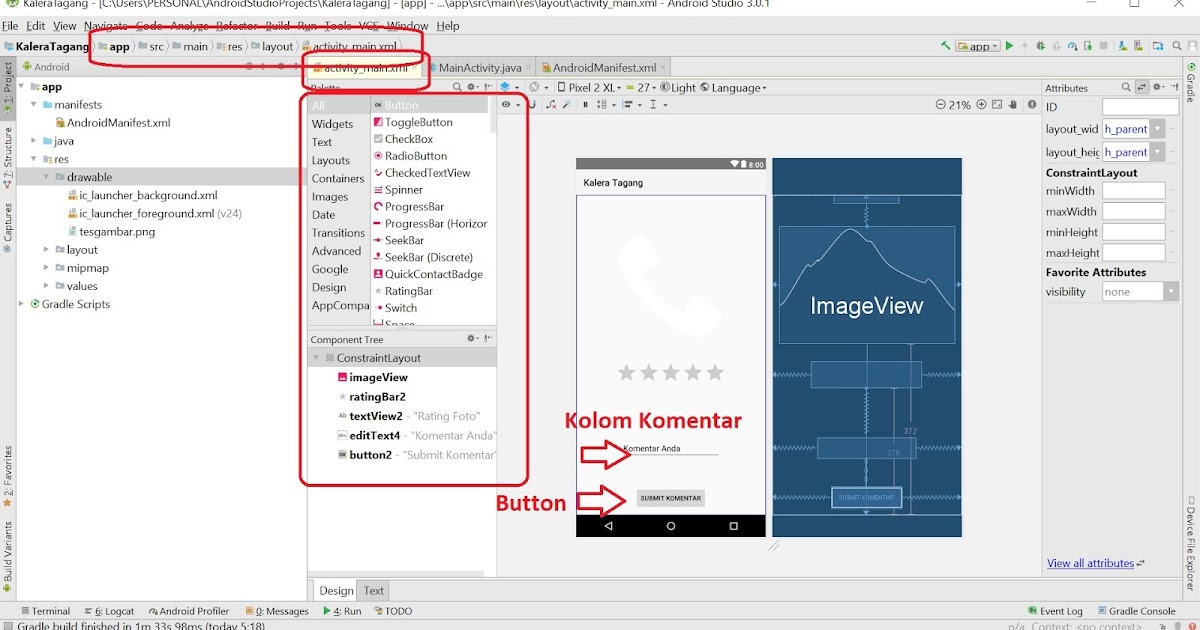Open the MainActivity.java editor tab

[x=480, y=67]
